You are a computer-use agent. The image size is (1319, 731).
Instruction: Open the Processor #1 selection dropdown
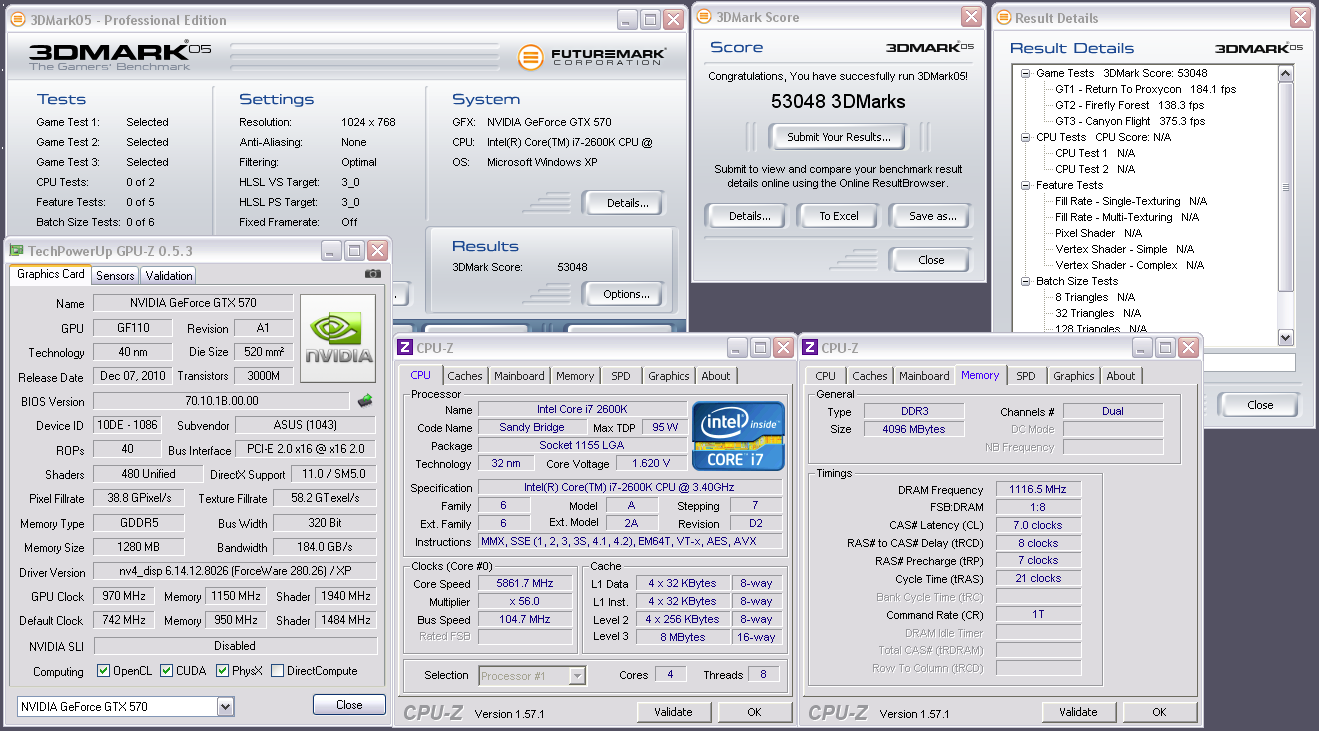(577, 676)
